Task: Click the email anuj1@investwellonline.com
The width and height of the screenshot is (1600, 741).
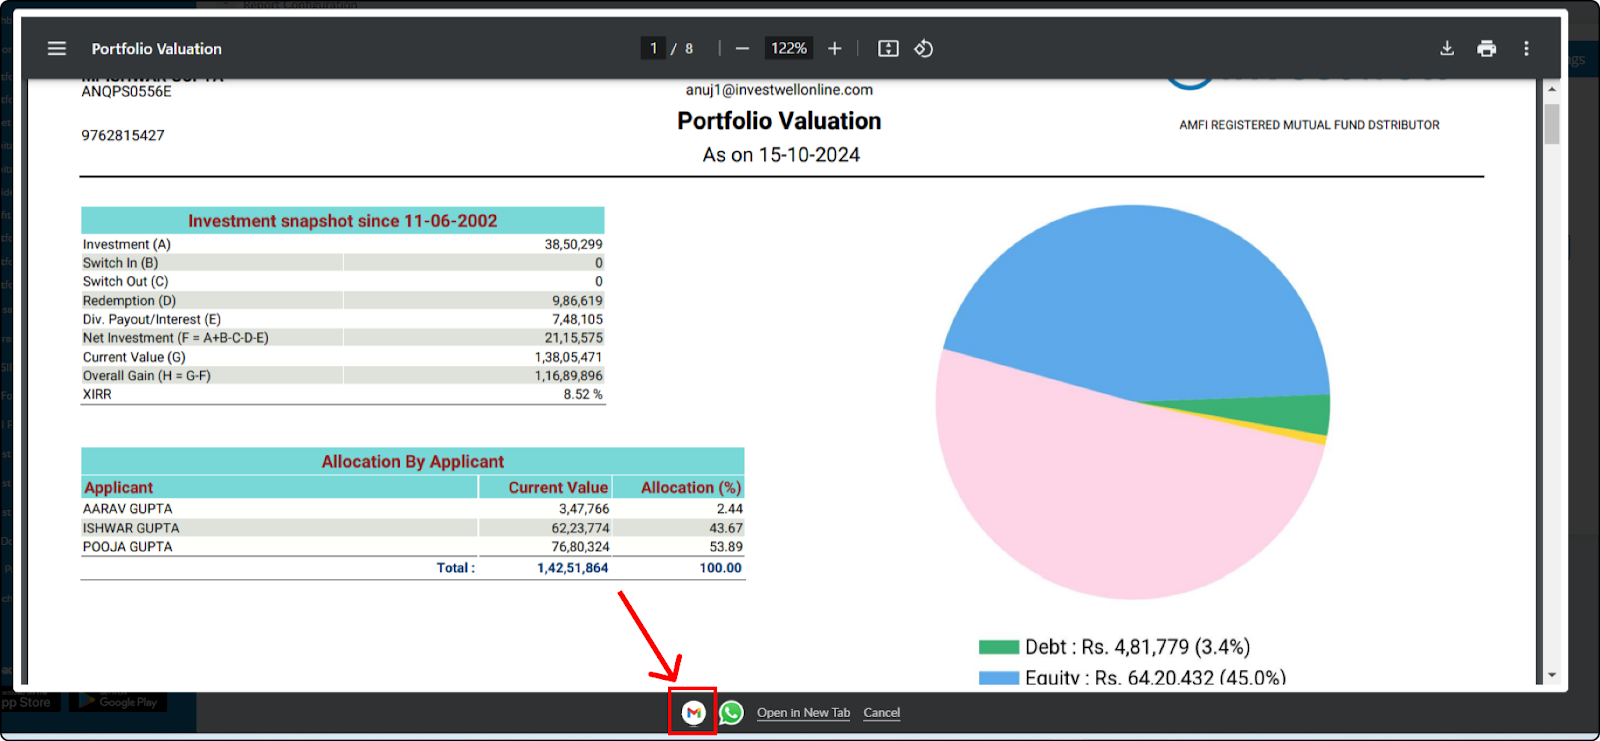Action: point(779,90)
